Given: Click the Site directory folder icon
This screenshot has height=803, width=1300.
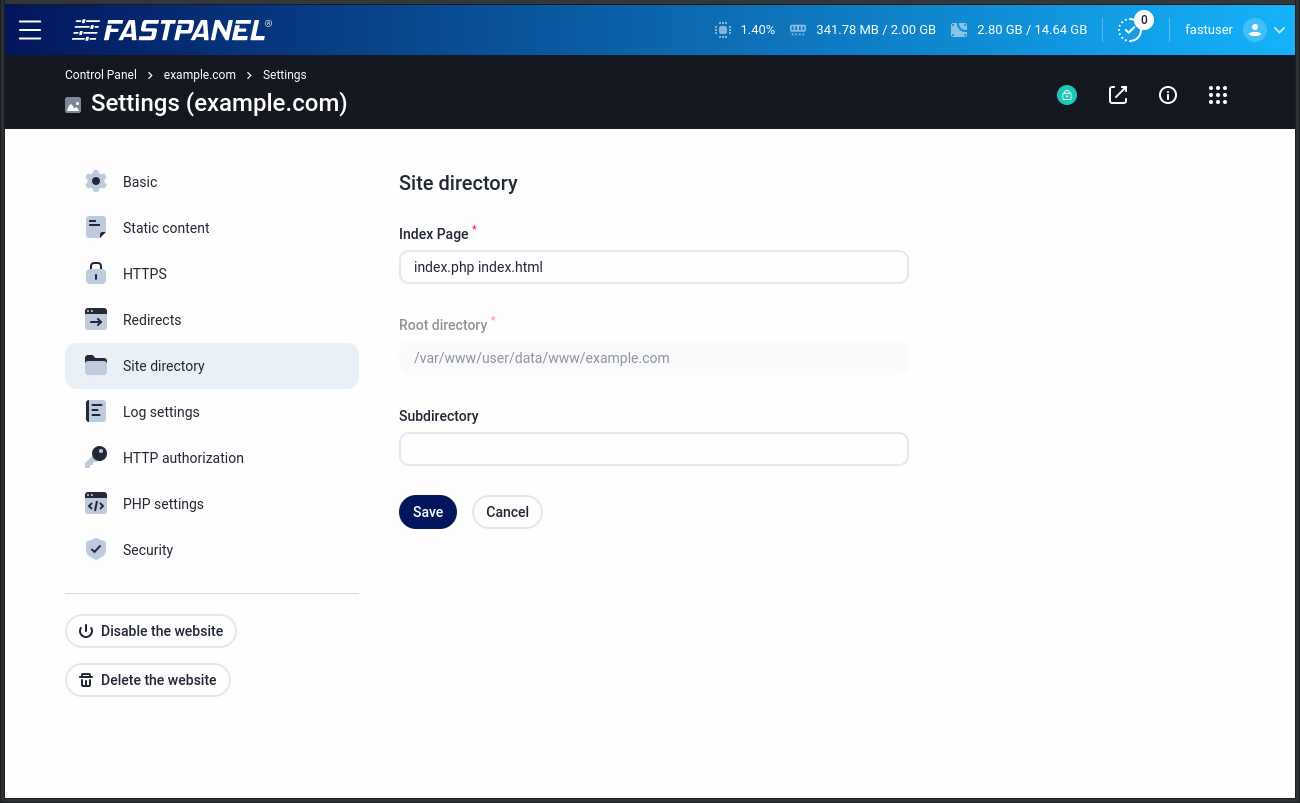Looking at the screenshot, I should [x=96, y=365].
